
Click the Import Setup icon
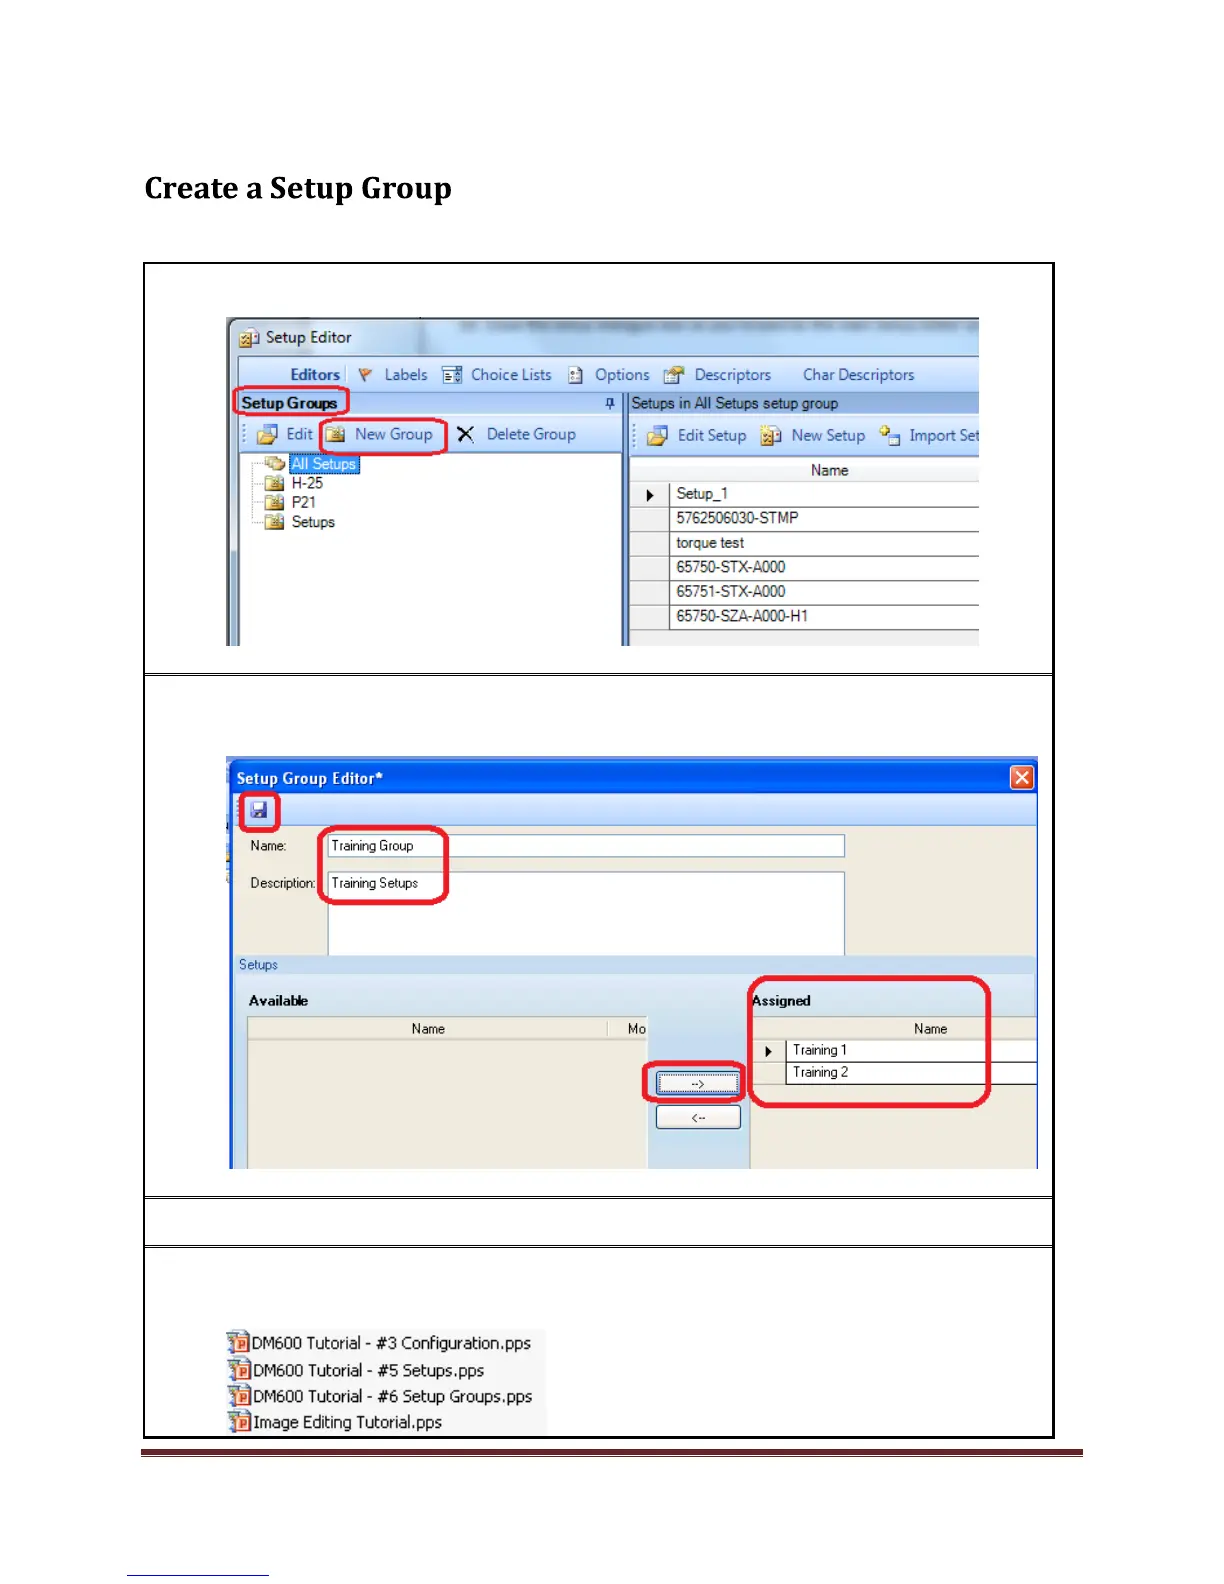tap(889, 435)
